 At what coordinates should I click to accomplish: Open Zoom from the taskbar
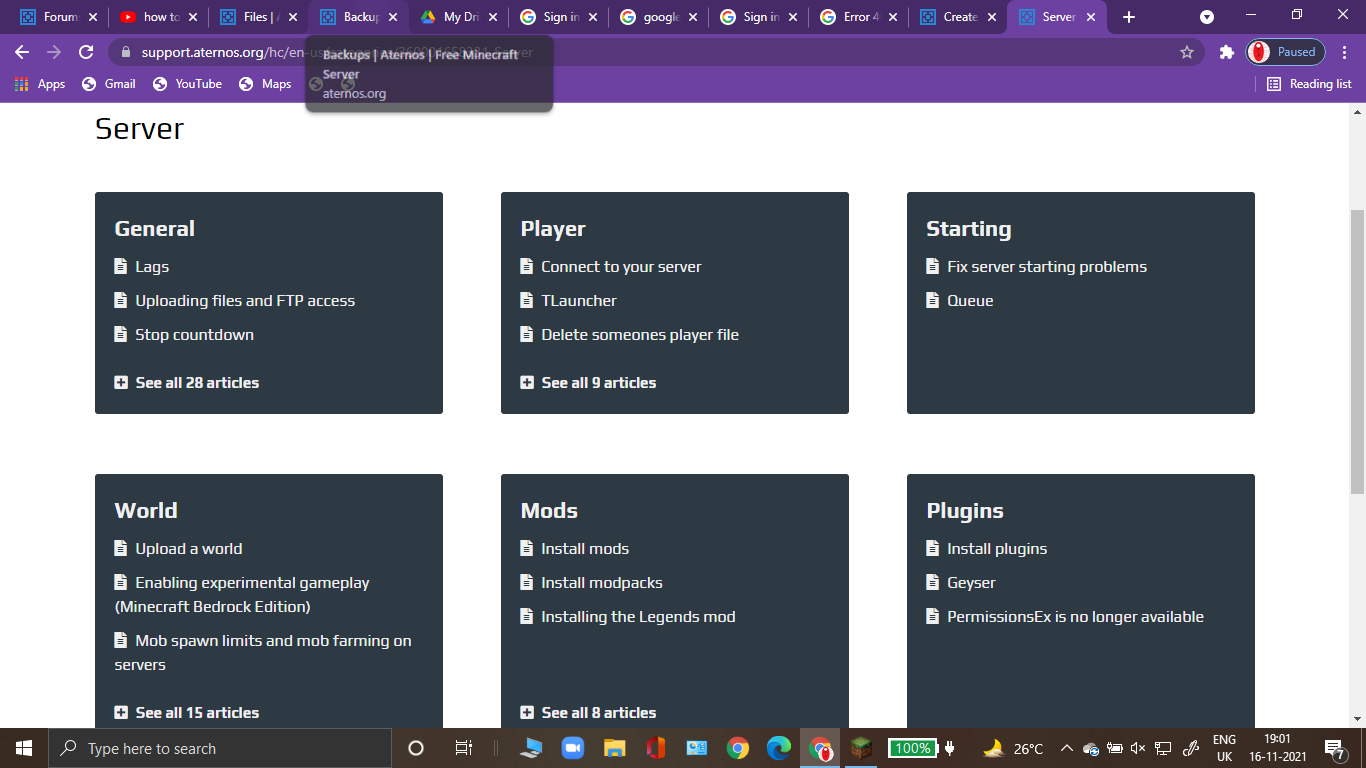(573, 748)
